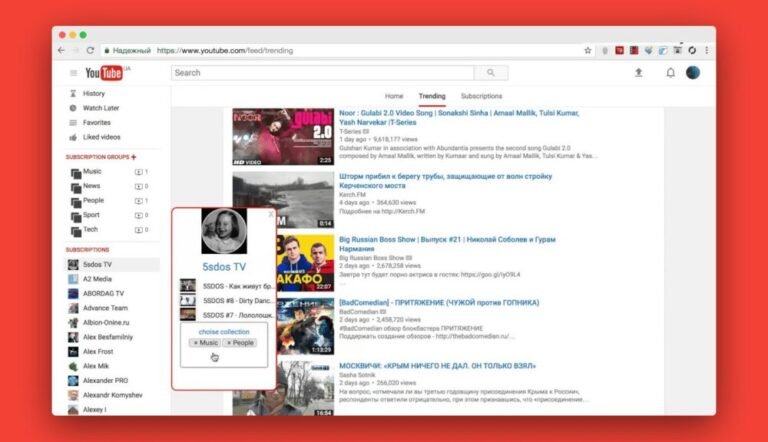The width and height of the screenshot is (768, 442).
Task: Select the News subscription group
Action: pyautogui.click(x=92, y=186)
